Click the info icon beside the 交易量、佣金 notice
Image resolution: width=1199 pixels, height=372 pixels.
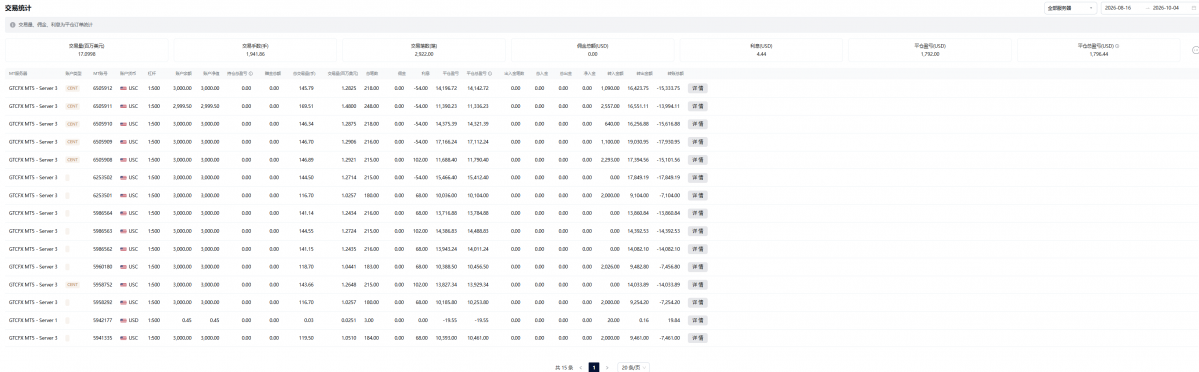point(13,24)
